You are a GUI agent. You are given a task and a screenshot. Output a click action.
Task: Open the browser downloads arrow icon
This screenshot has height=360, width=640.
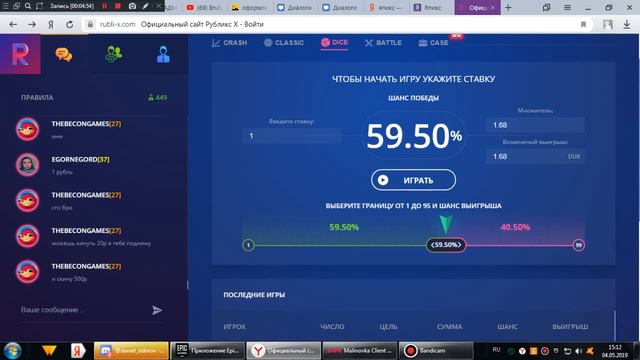627,24
